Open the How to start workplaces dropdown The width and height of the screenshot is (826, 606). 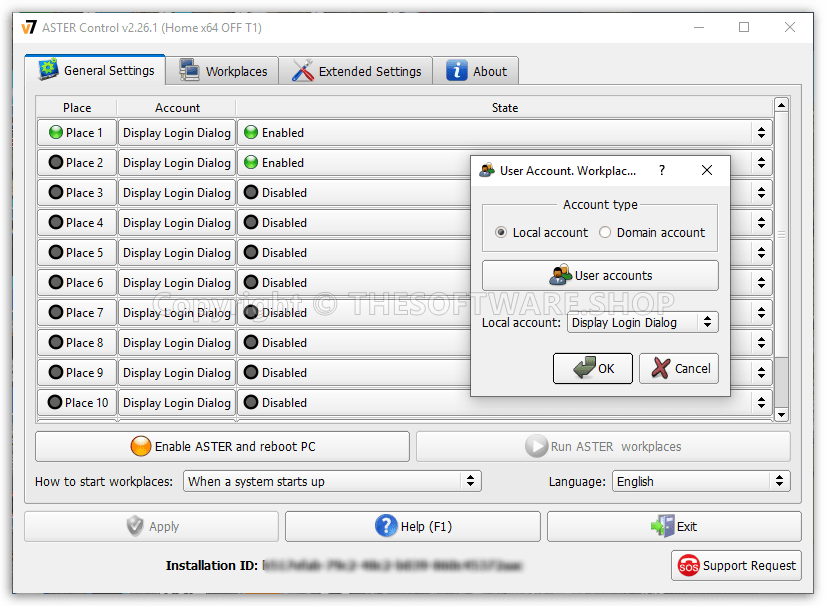pyautogui.click(x=332, y=481)
